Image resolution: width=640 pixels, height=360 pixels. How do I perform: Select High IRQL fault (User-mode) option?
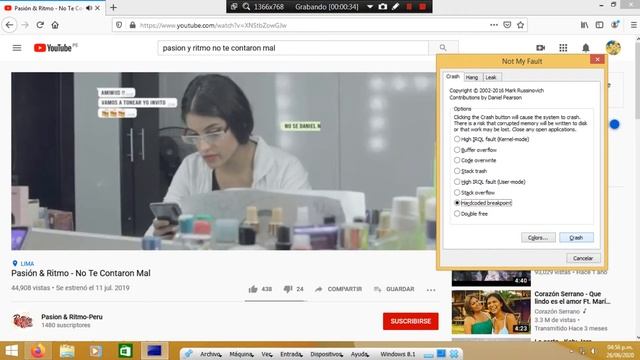click(x=490, y=182)
